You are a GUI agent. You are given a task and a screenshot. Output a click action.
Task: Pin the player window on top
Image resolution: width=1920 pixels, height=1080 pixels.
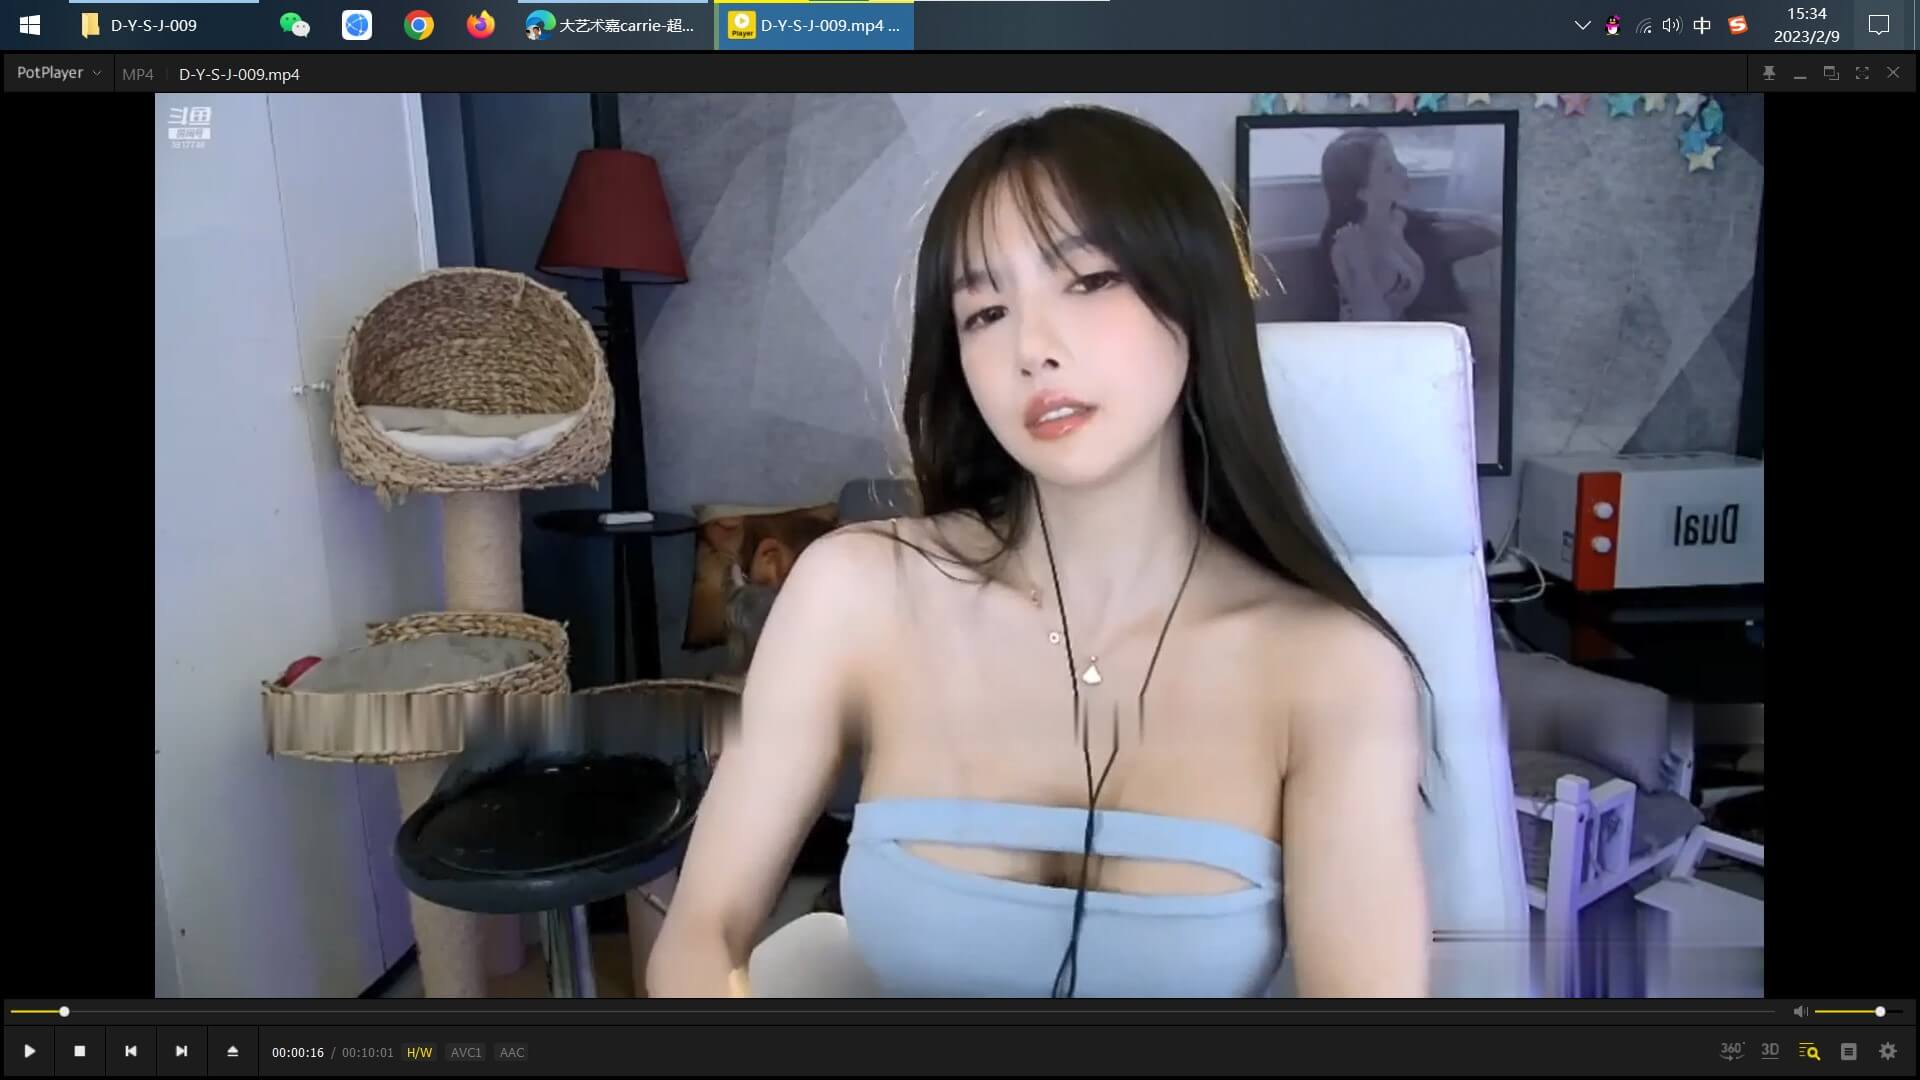pos(1769,73)
